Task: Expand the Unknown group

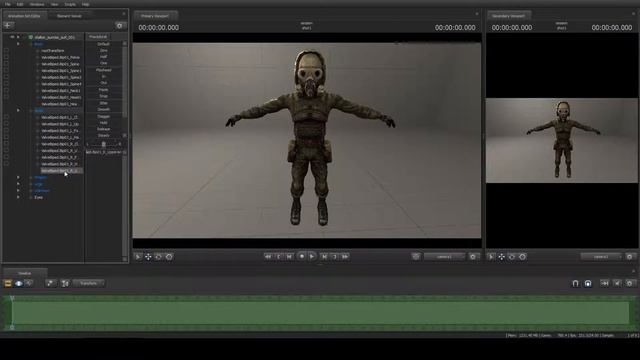Action: click(x=18, y=191)
